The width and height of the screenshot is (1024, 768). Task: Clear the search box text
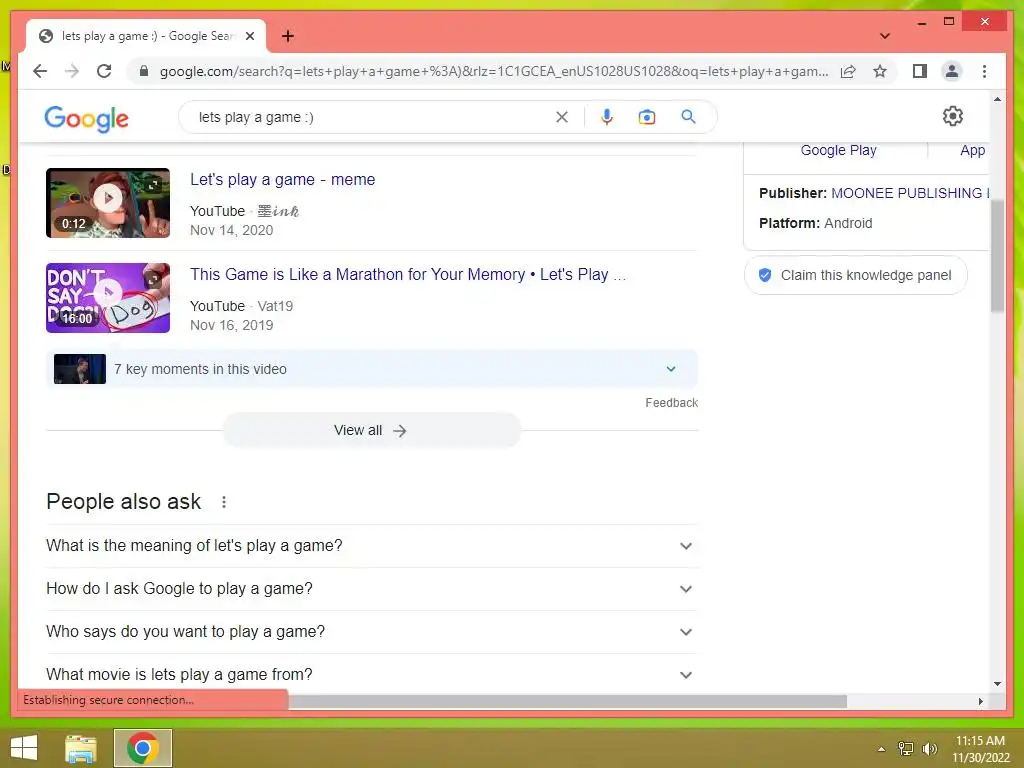coord(562,117)
